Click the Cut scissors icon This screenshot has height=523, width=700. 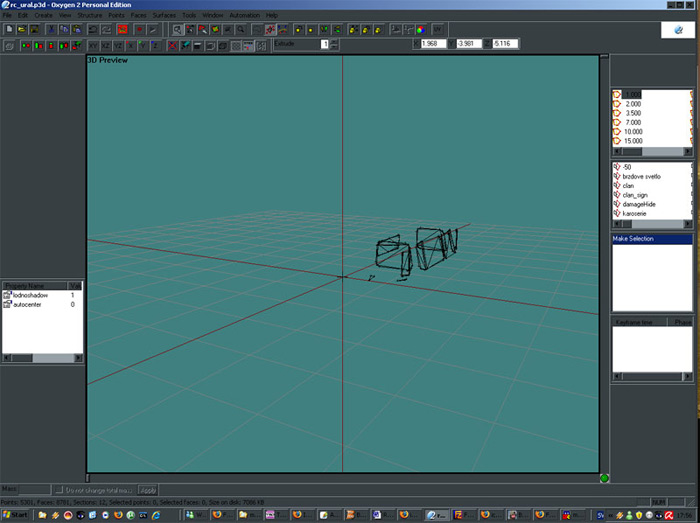[51, 30]
